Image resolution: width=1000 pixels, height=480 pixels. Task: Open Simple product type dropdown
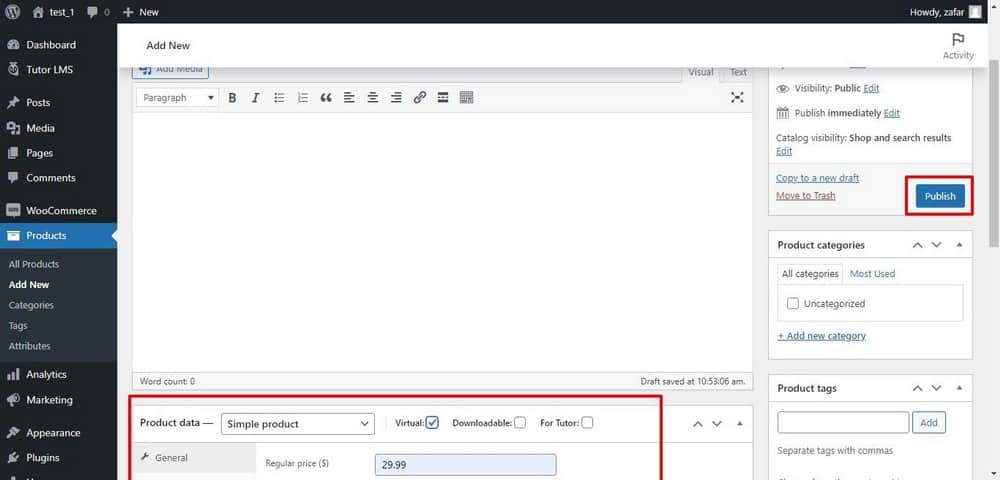click(298, 423)
